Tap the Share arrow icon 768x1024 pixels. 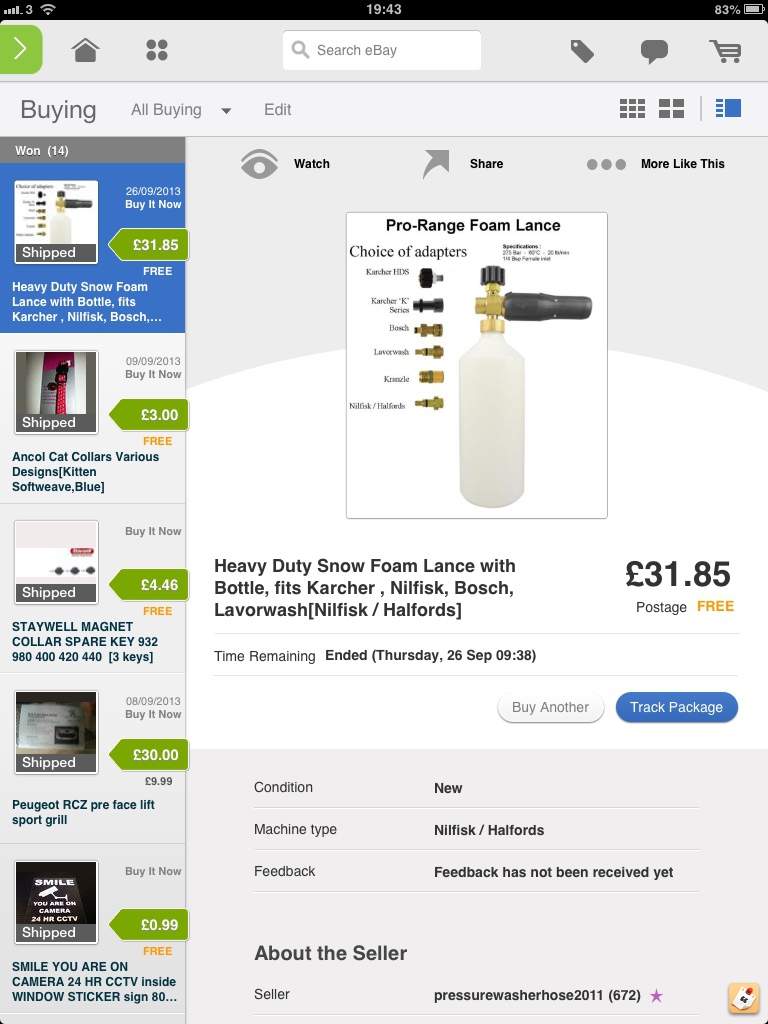436,164
